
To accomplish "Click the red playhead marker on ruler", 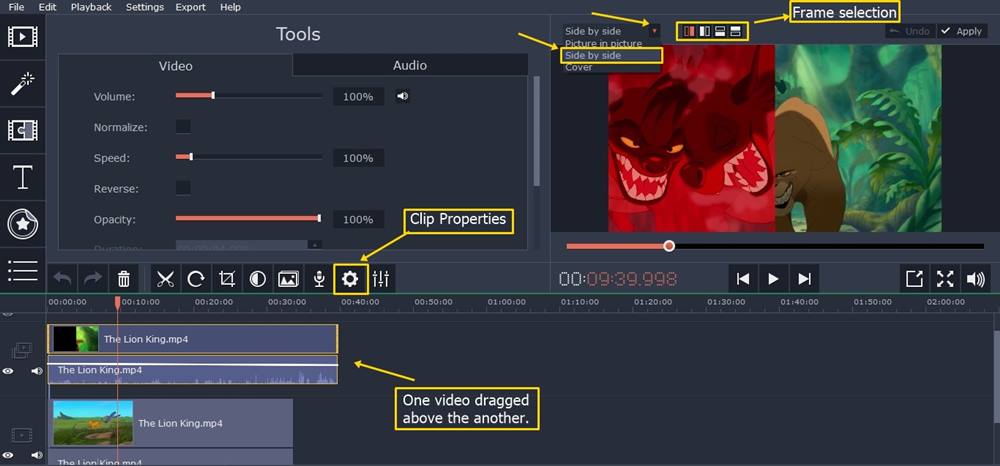I will pos(117,302).
